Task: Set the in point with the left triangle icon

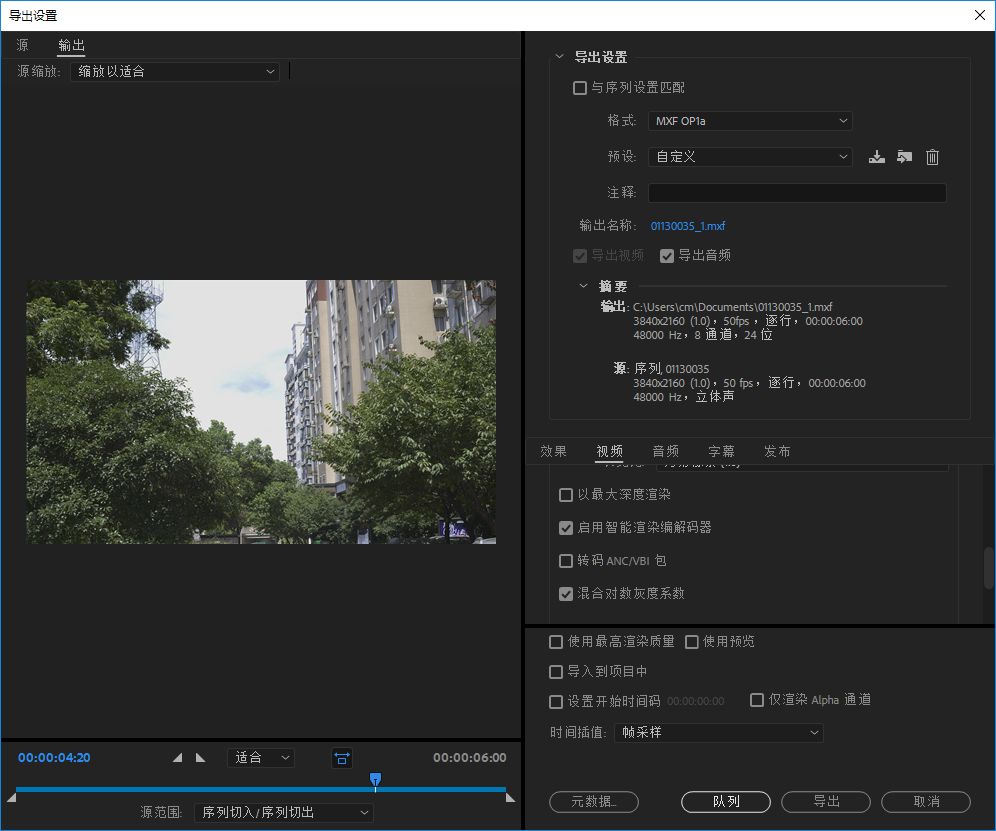Action: pyautogui.click(x=178, y=758)
